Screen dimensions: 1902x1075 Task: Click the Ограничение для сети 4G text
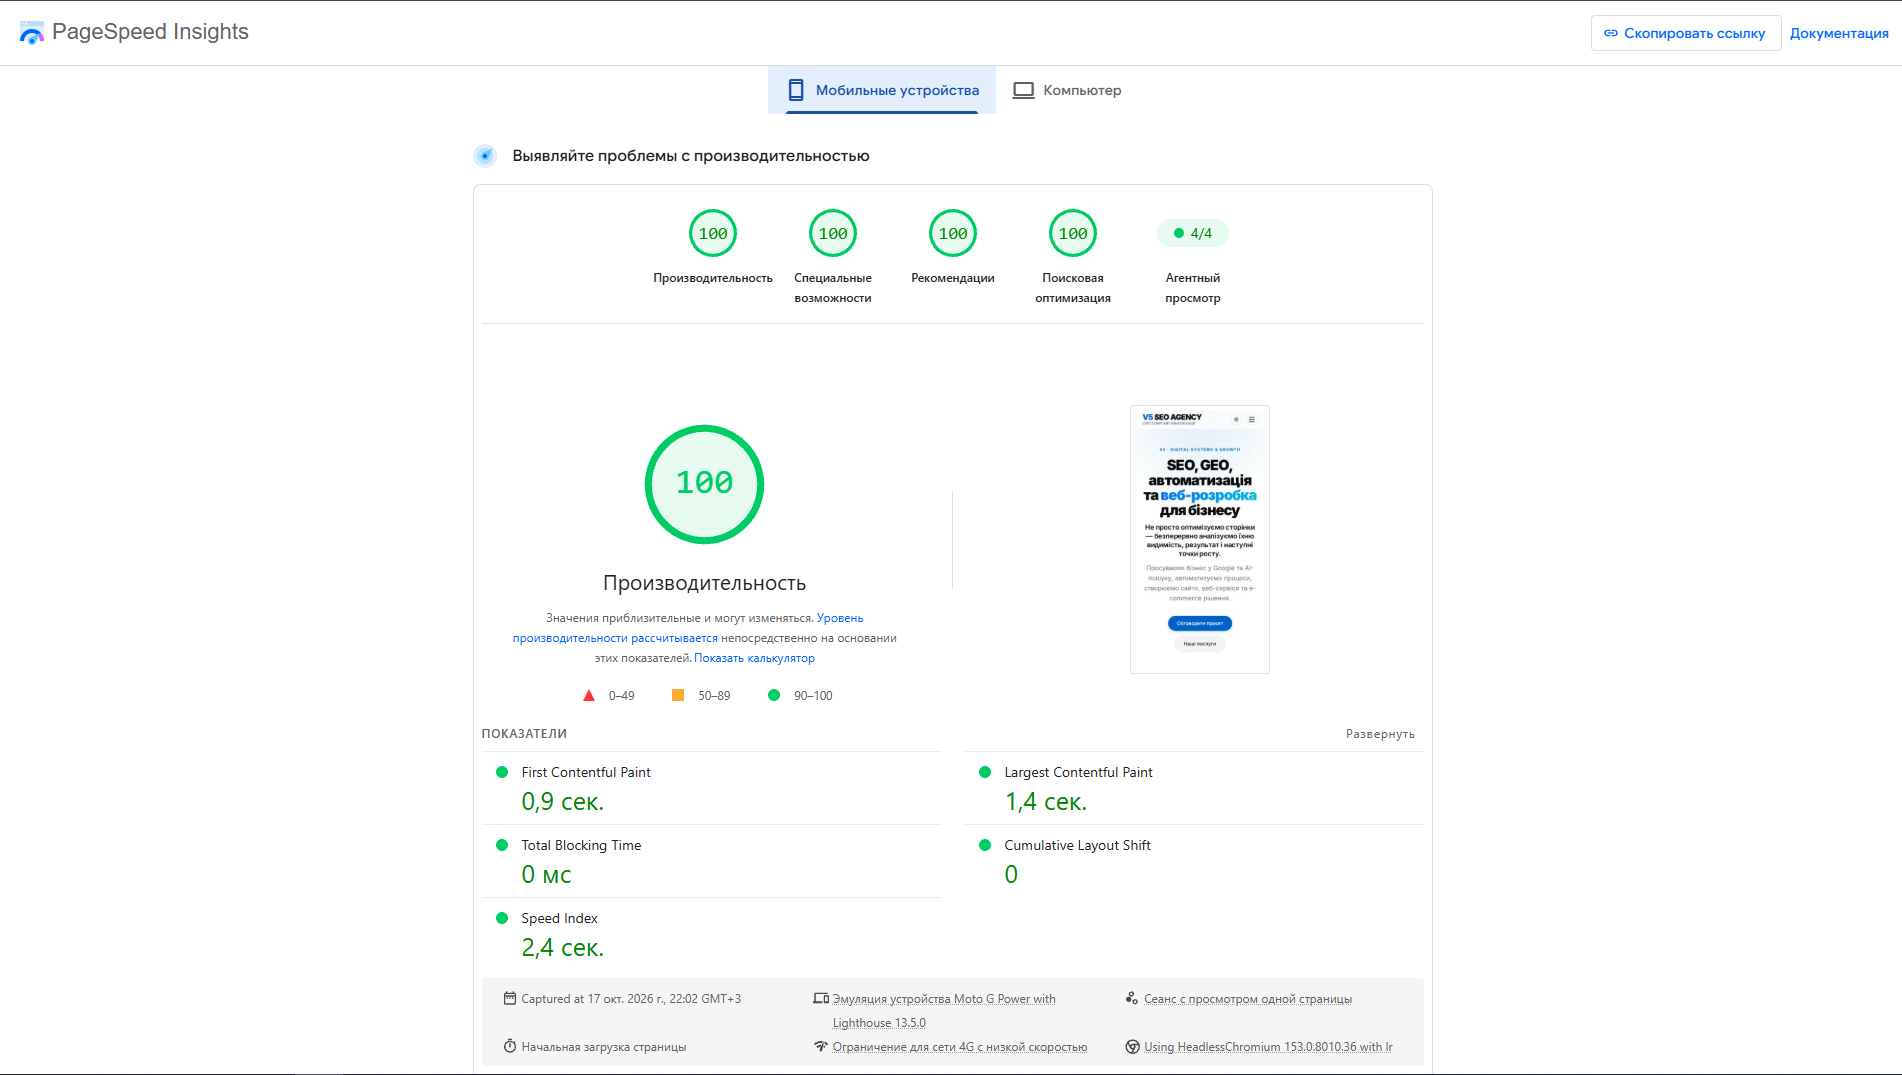[960, 1046]
